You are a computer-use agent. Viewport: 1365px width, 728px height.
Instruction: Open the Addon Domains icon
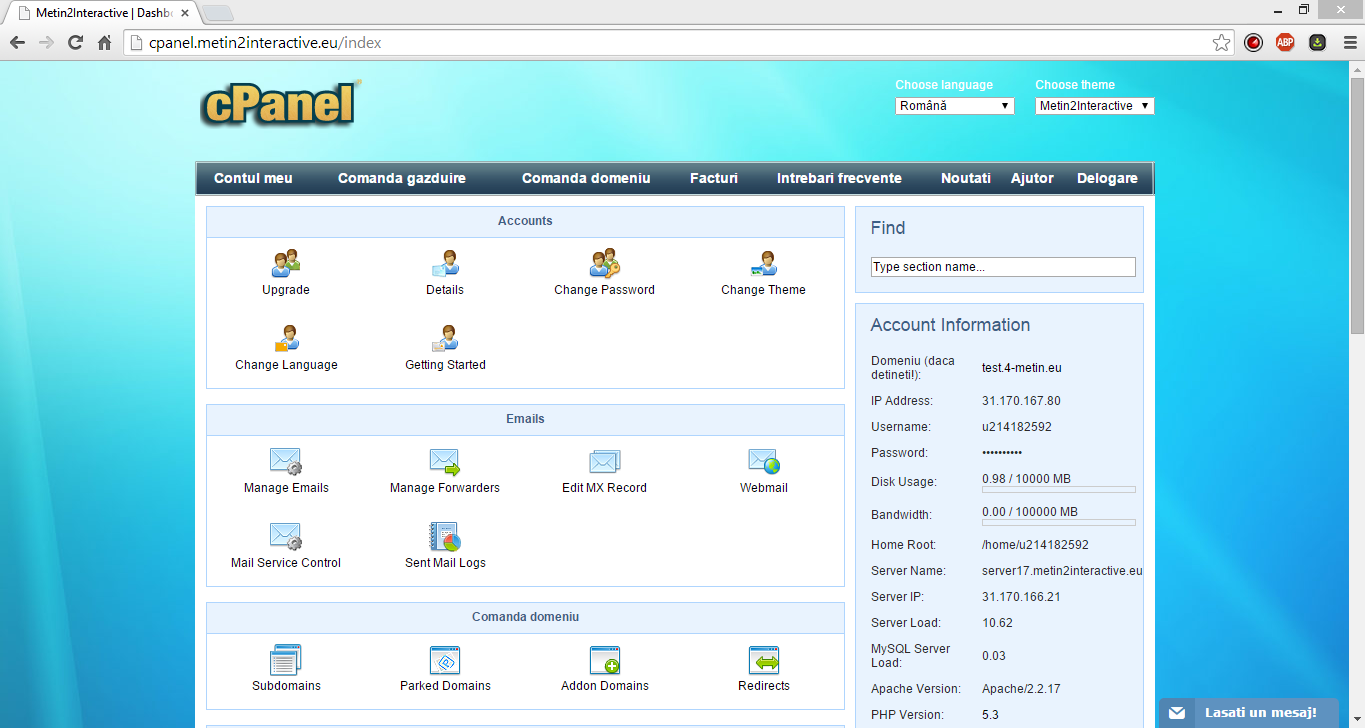coord(605,660)
